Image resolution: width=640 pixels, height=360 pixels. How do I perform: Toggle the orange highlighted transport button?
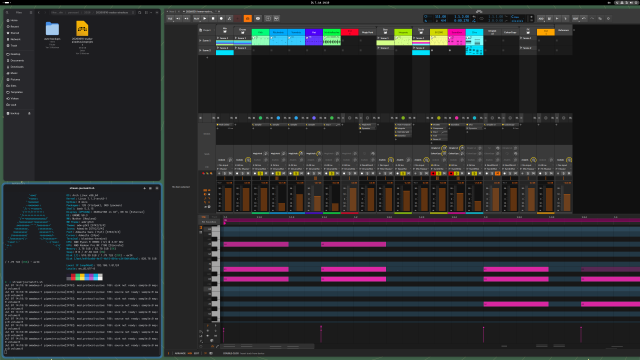point(247,18)
